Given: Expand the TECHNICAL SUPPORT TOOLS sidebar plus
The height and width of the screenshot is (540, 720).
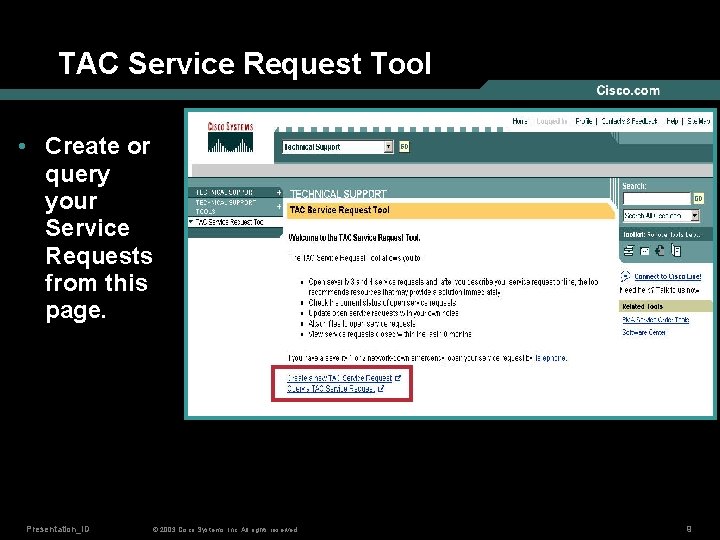Looking at the screenshot, I should (x=279, y=207).
